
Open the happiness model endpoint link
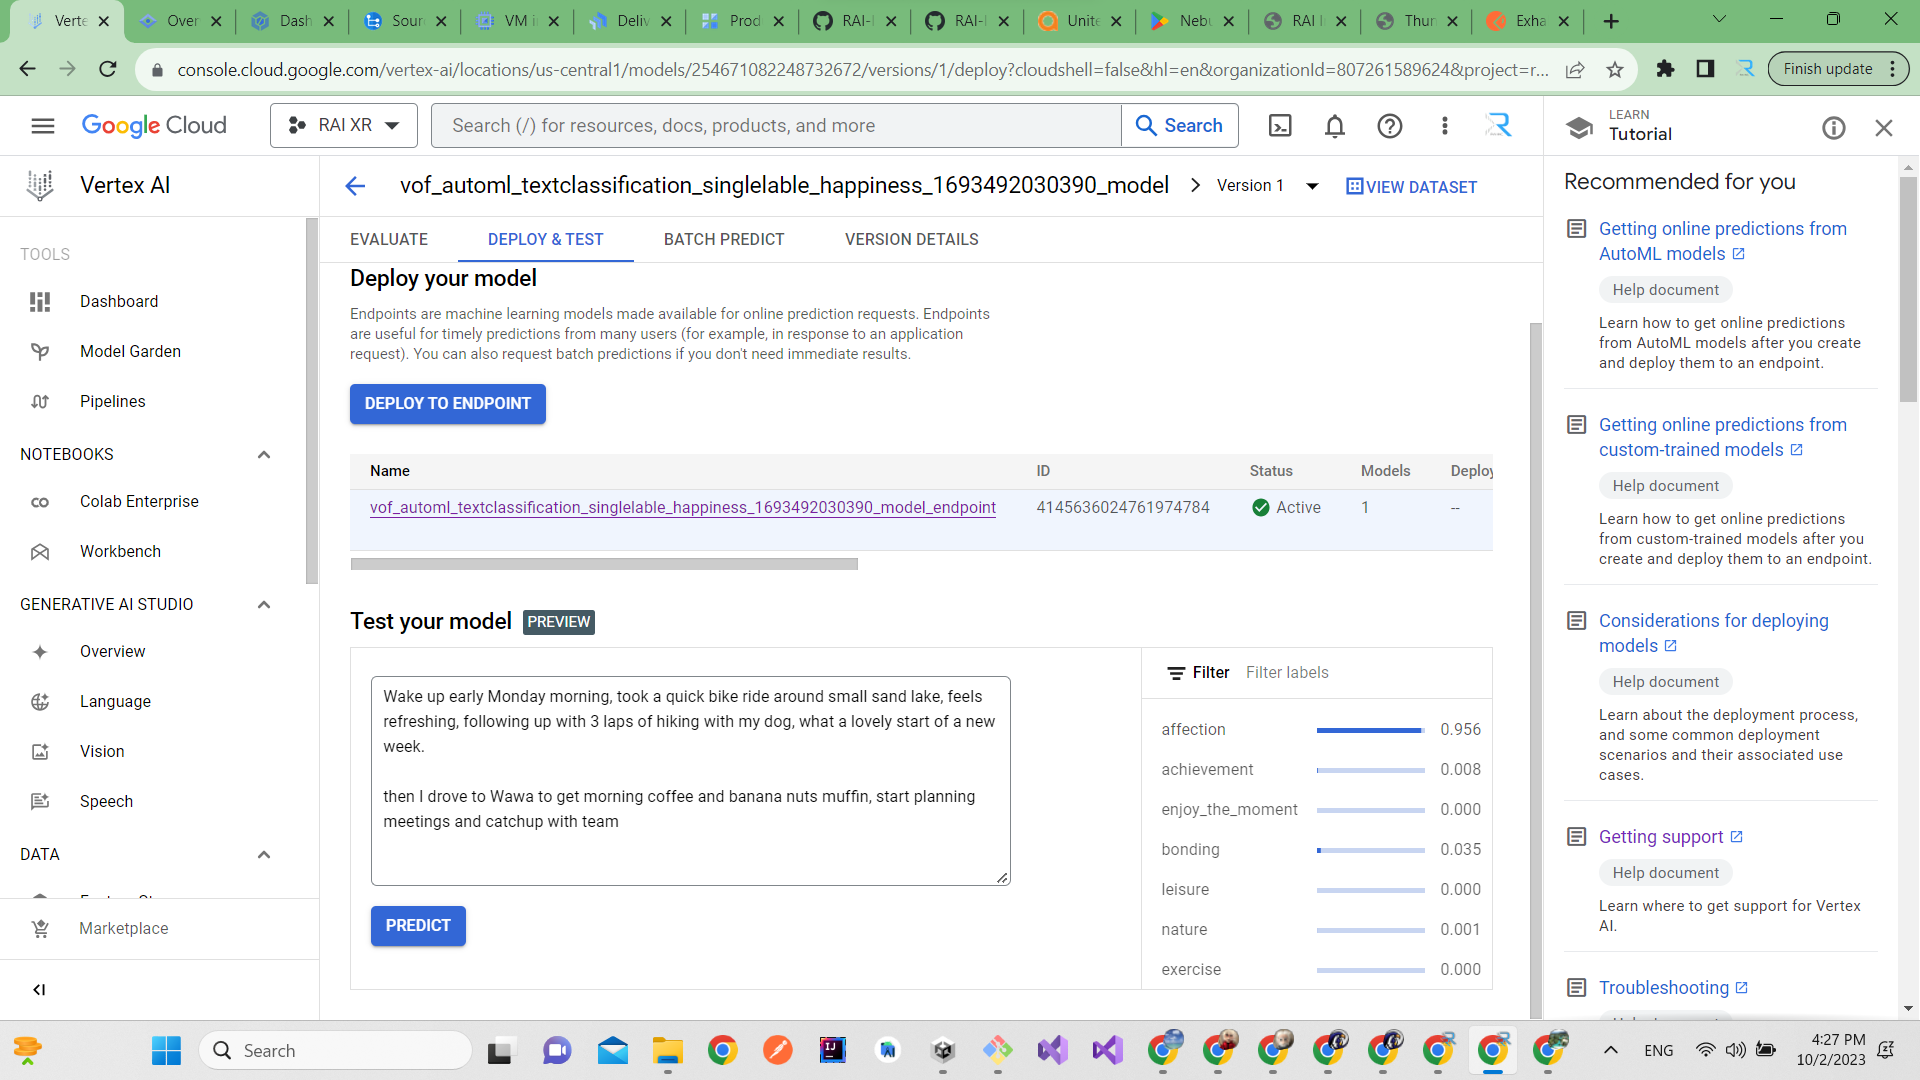(x=683, y=507)
